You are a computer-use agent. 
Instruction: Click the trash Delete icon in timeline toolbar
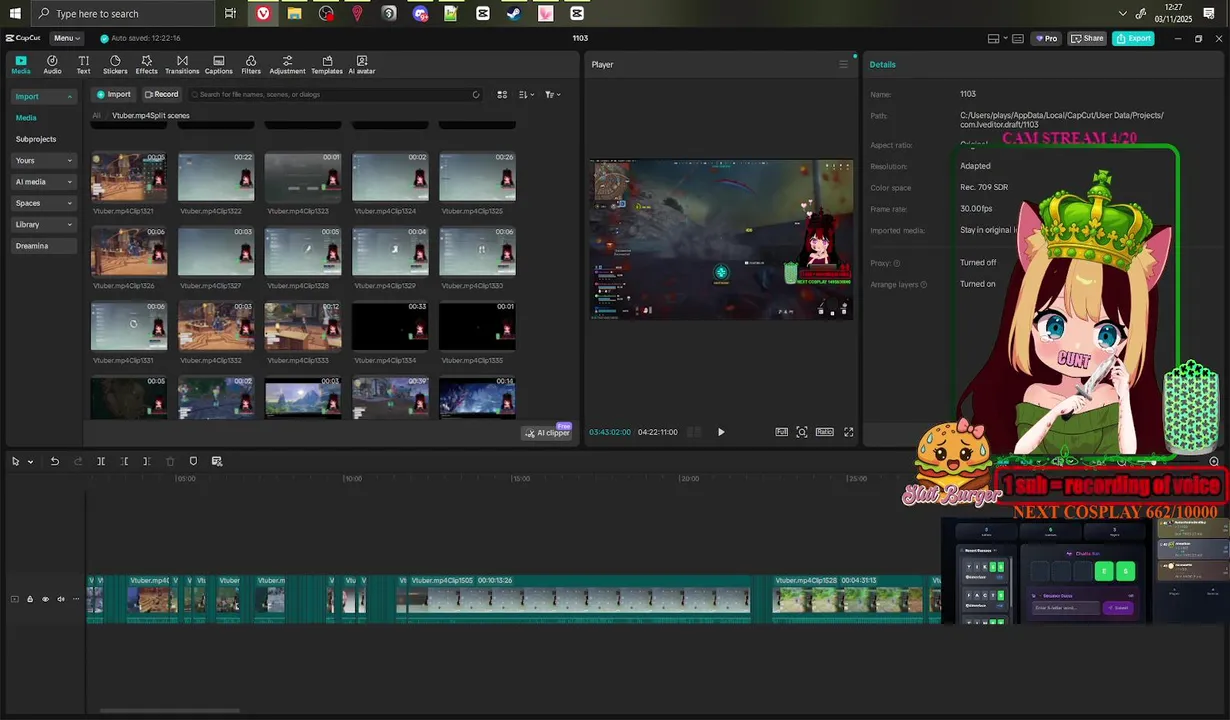(170, 461)
